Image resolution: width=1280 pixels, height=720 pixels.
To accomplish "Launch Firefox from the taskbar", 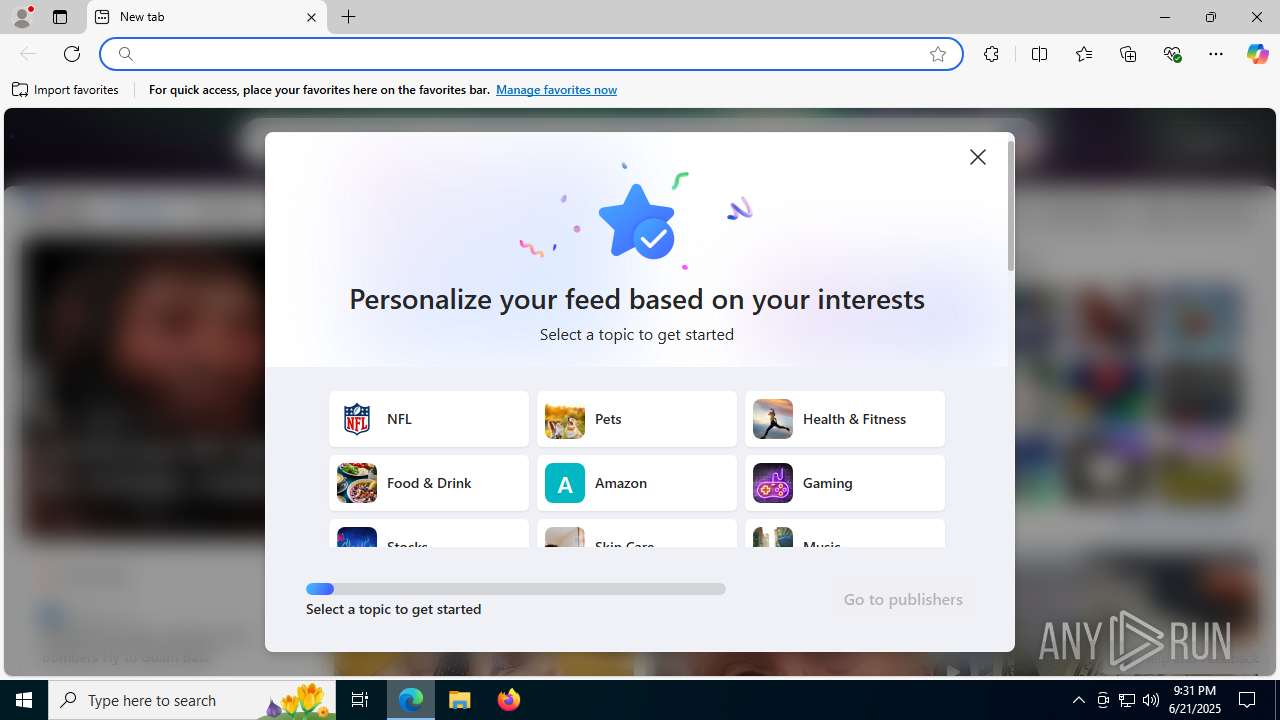I will 508,700.
